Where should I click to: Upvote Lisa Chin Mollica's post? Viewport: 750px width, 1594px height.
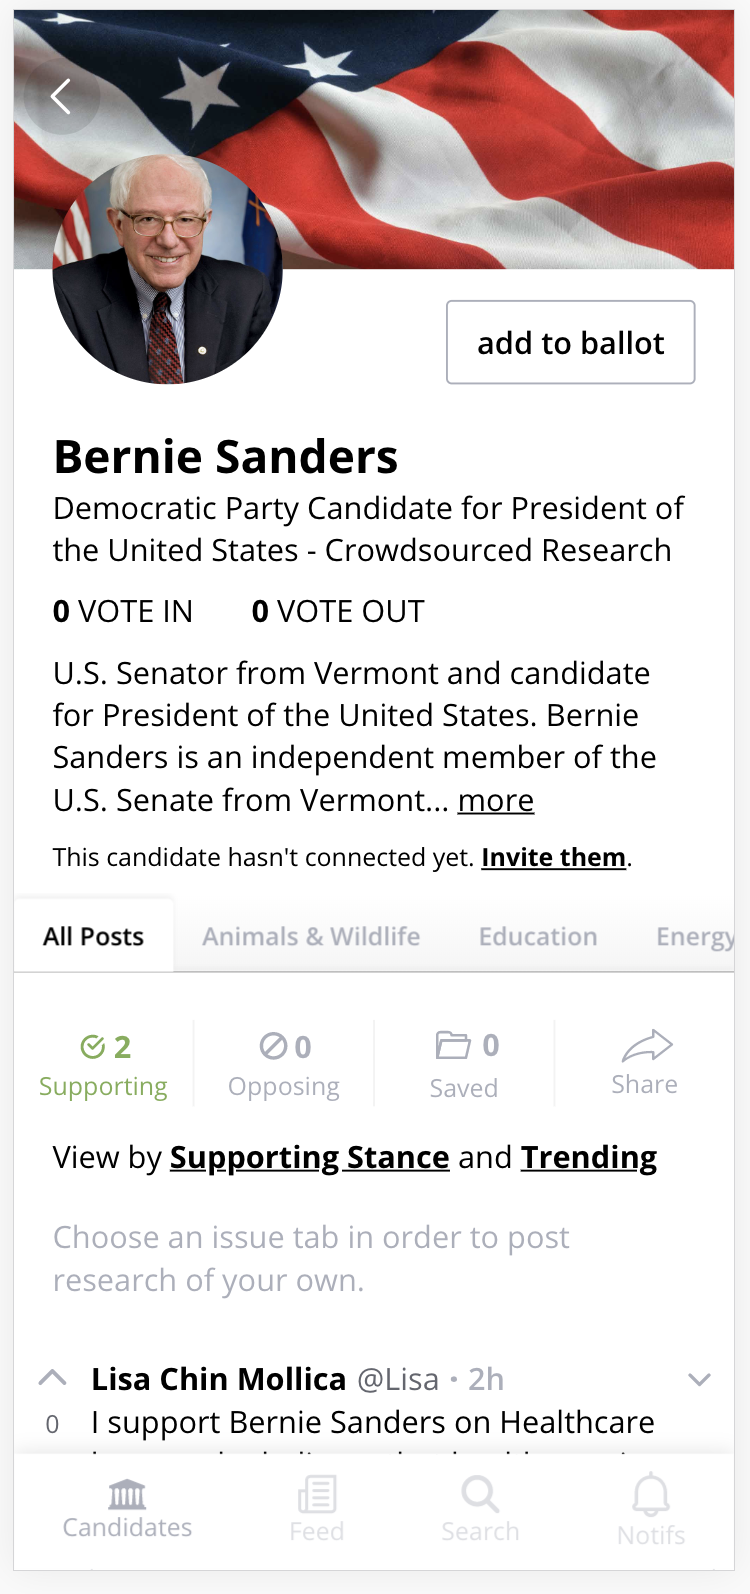pos(52,1377)
